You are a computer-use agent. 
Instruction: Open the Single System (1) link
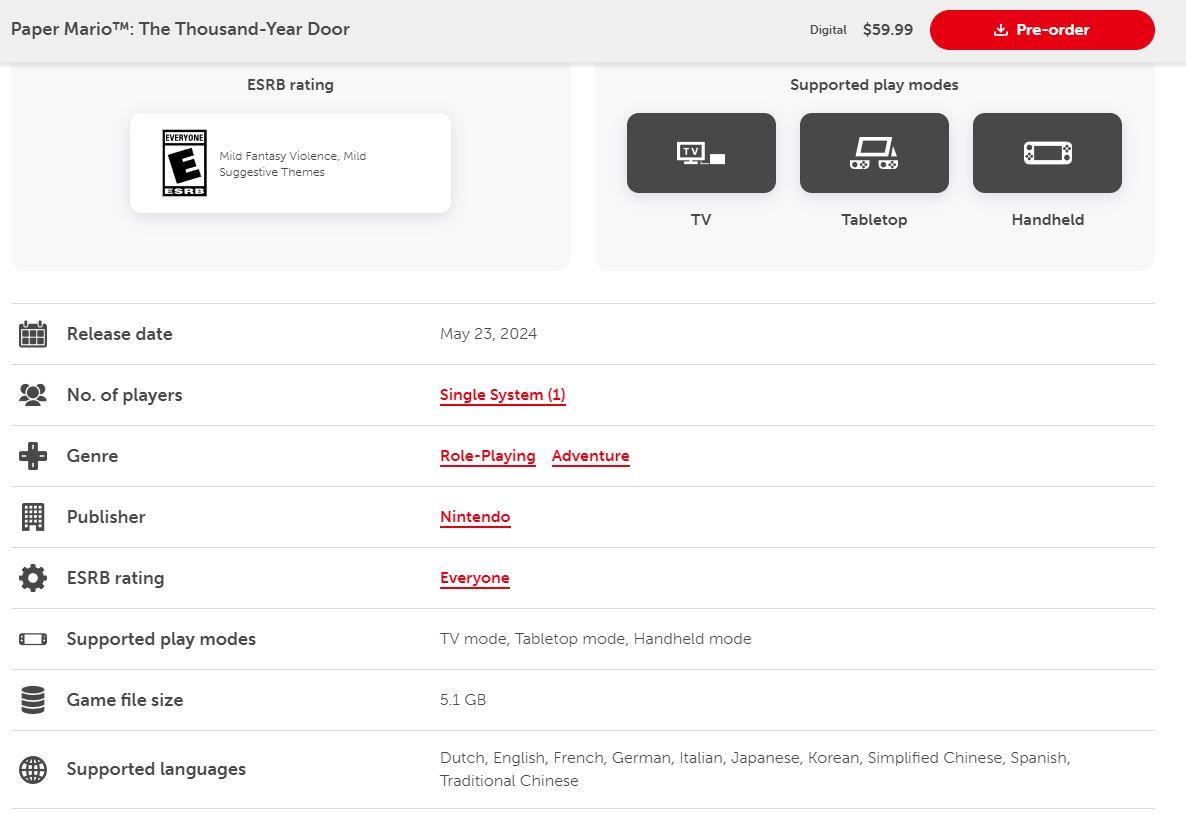(503, 395)
